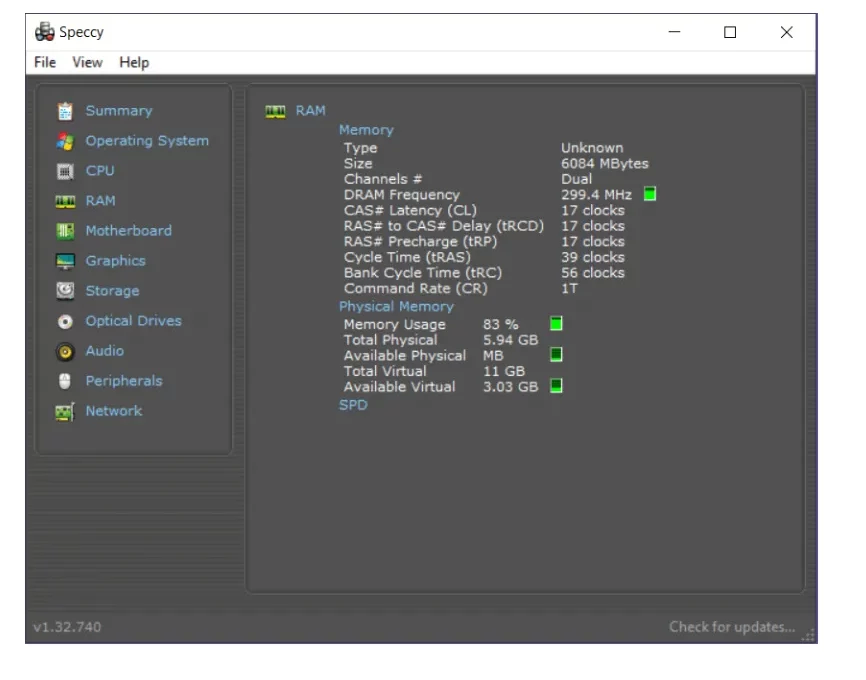Viewport: 866px width, 680px height.
Task: Click the green indicator beside DRAM Frequency
Action: coord(650,194)
